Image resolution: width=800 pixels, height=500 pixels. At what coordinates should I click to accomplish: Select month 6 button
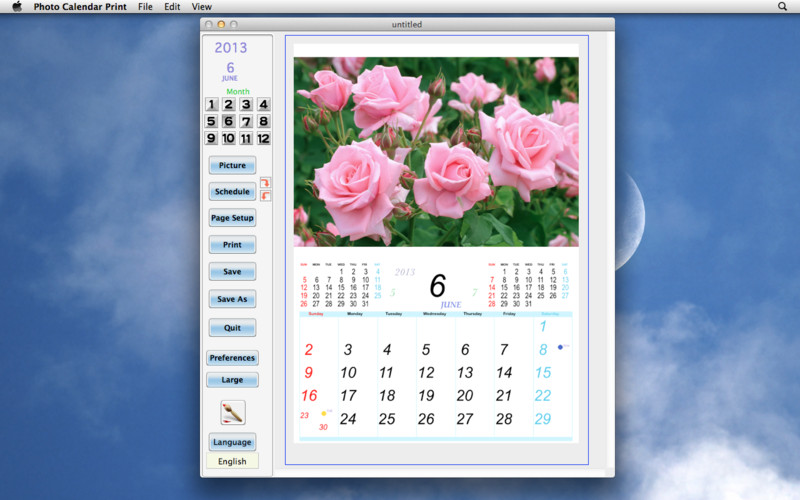(x=229, y=121)
